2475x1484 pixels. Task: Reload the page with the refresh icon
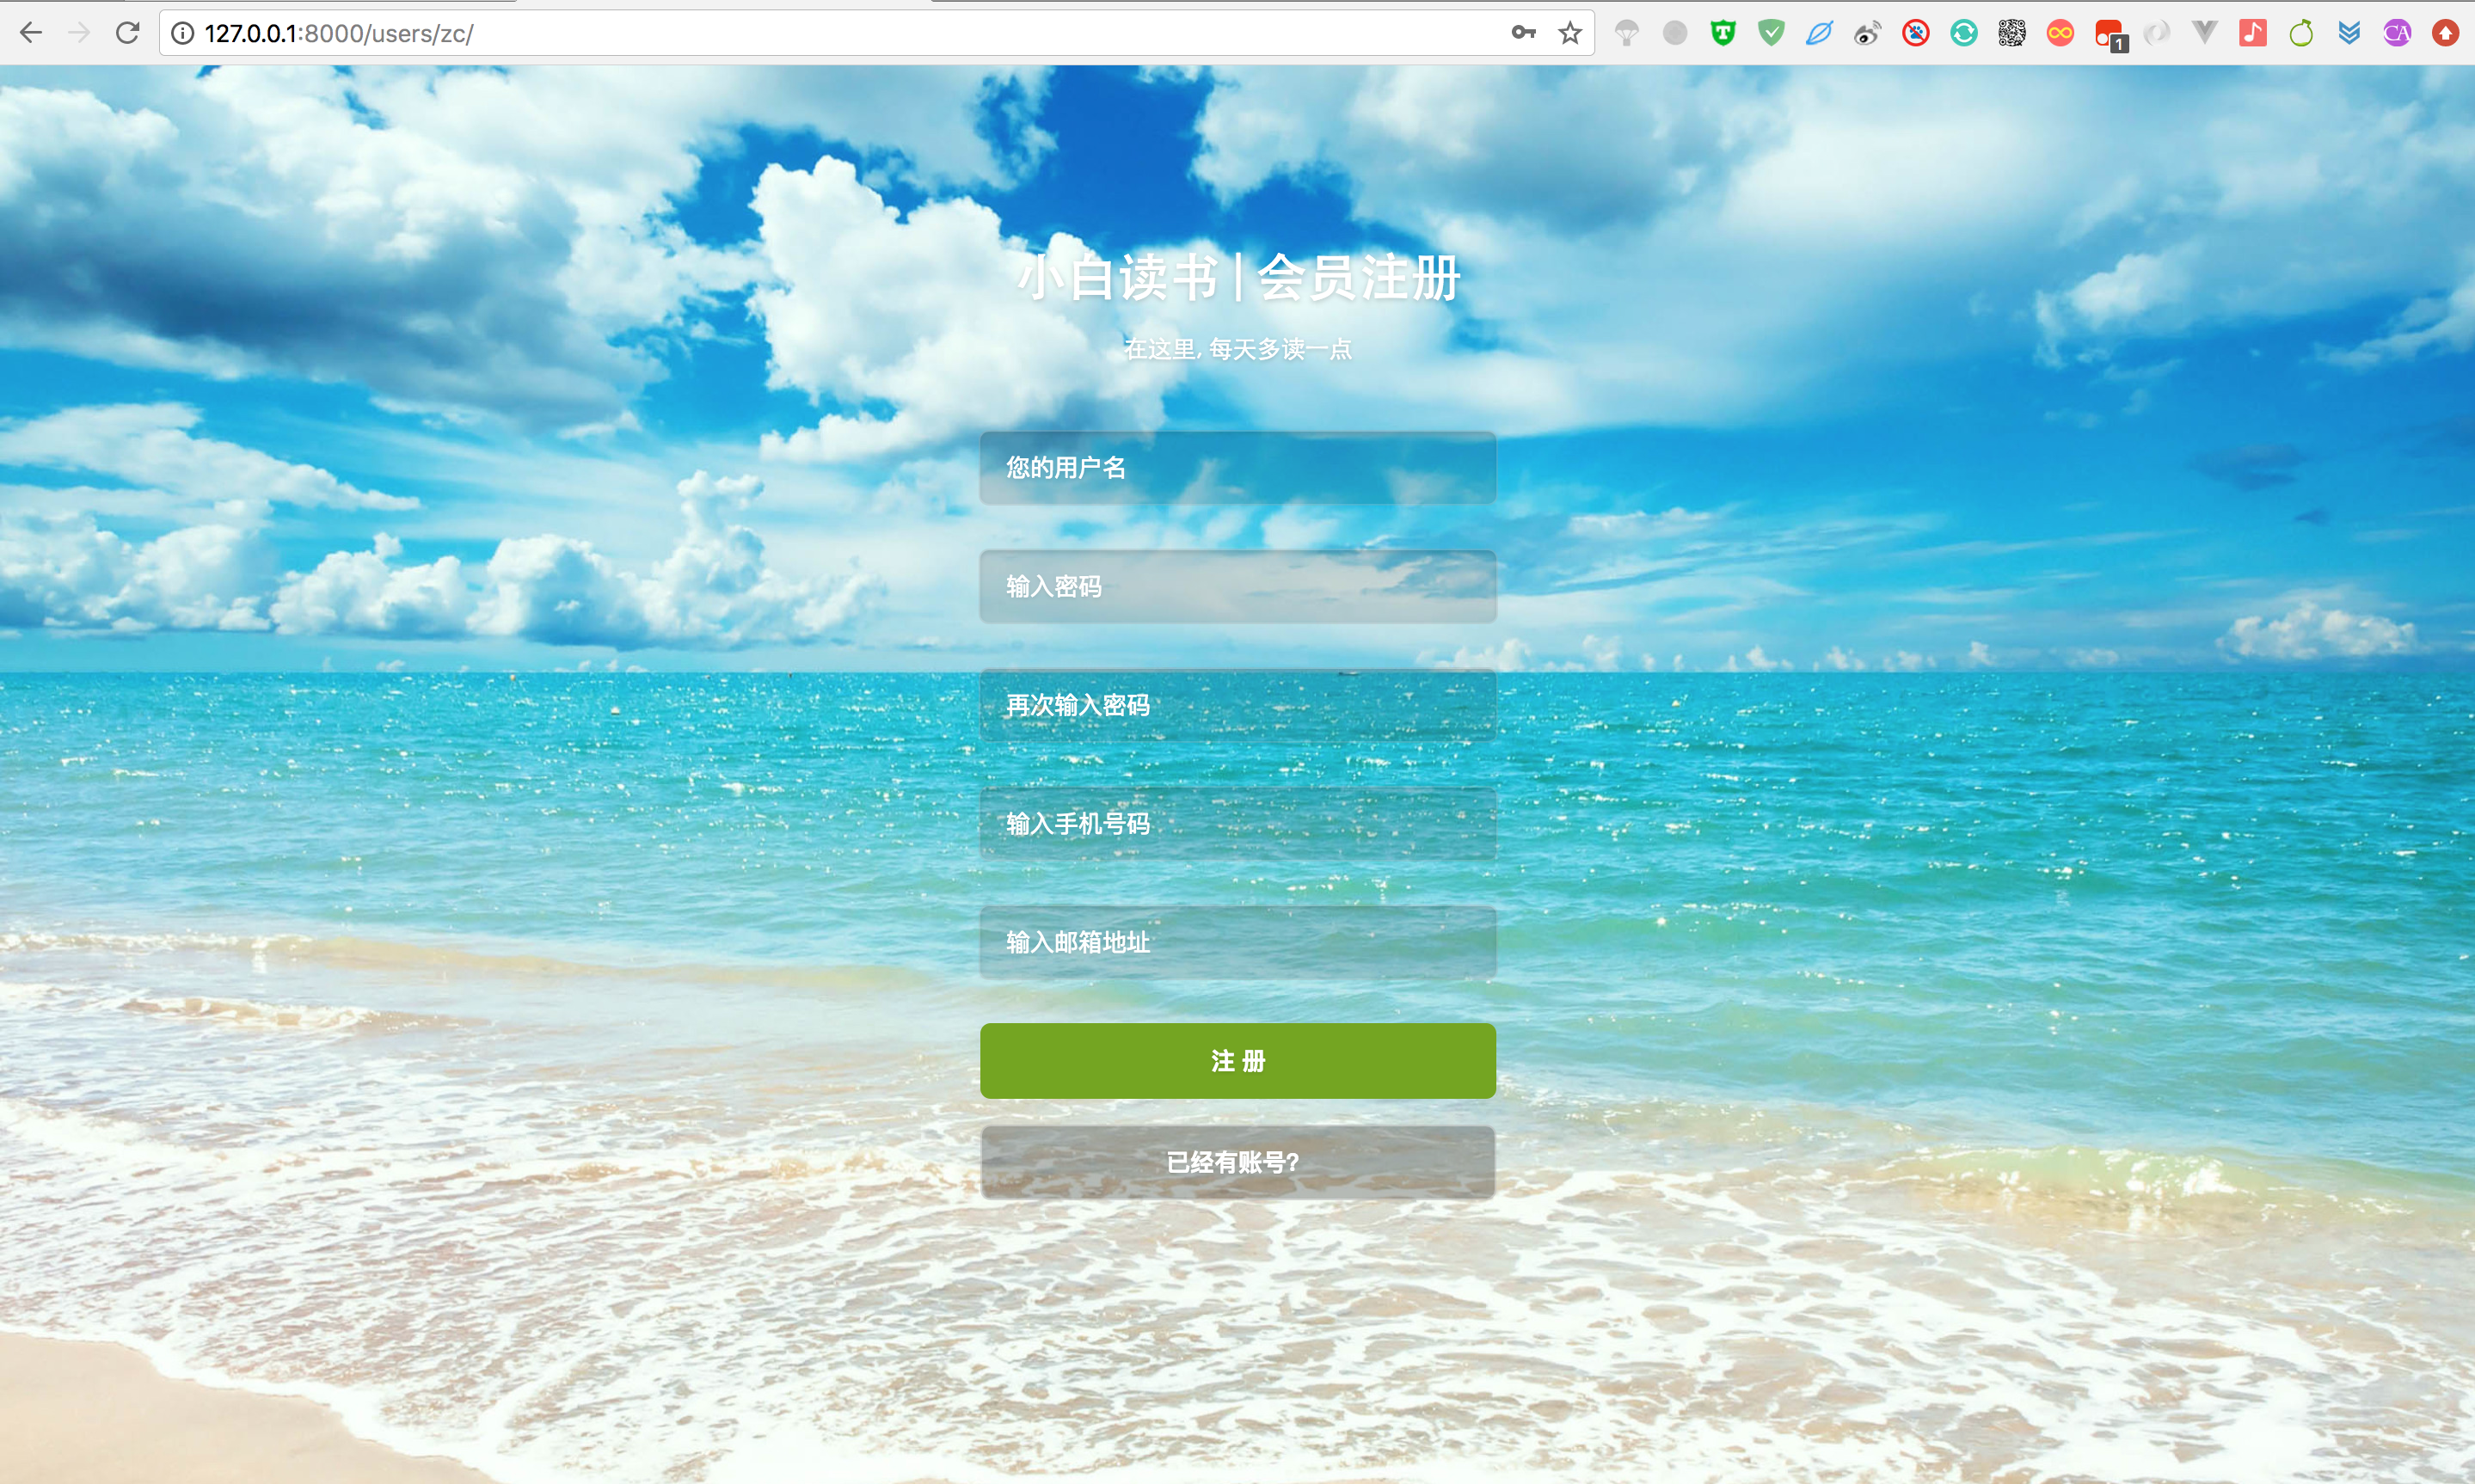point(127,33)
